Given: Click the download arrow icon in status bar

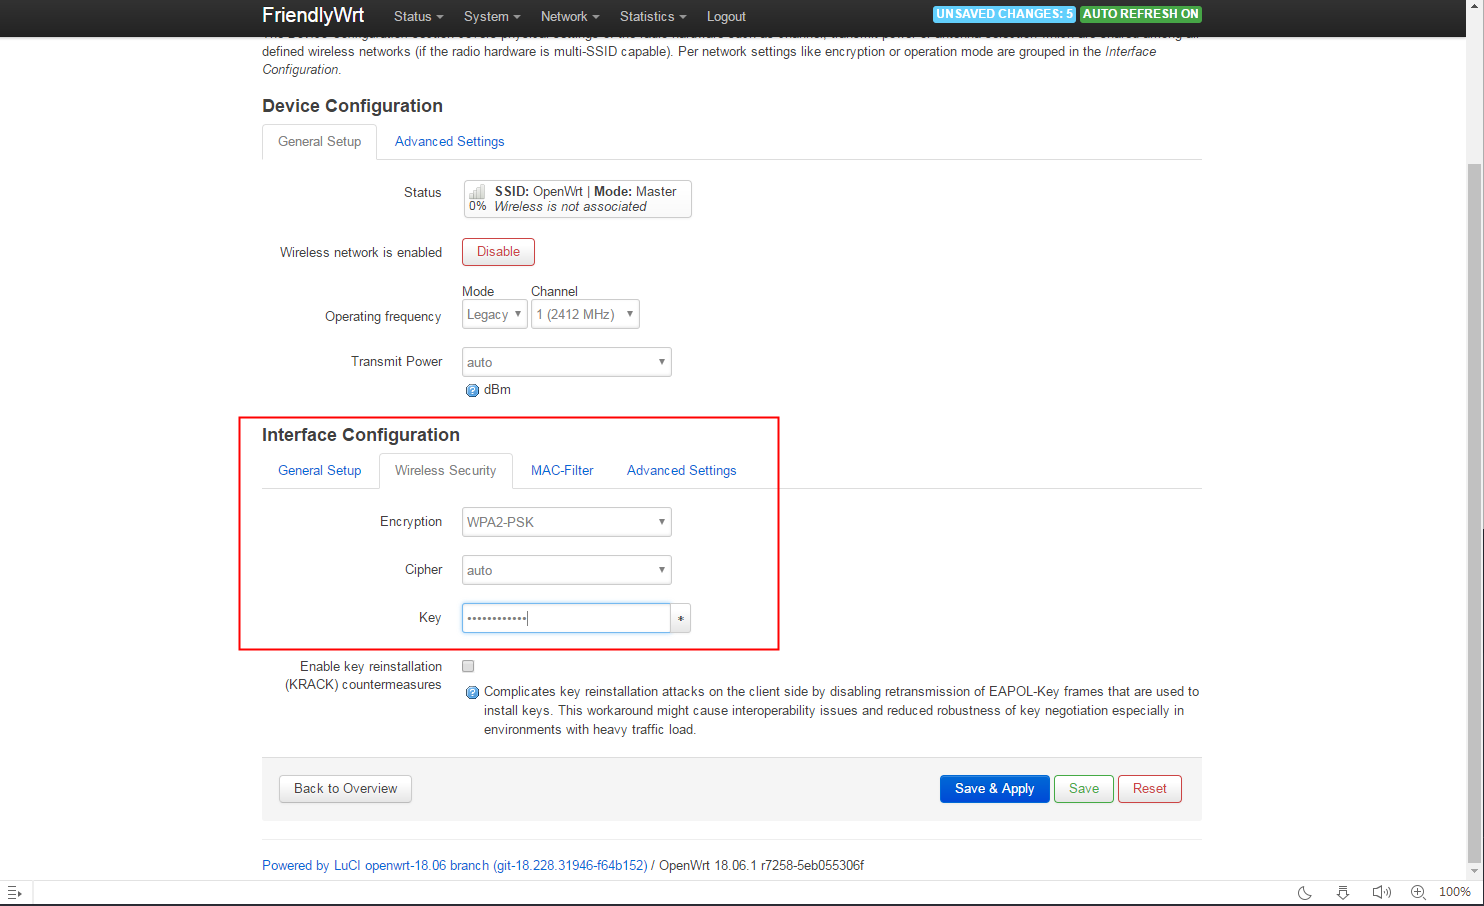Looking at the screenshot, I should point(1343,892).
